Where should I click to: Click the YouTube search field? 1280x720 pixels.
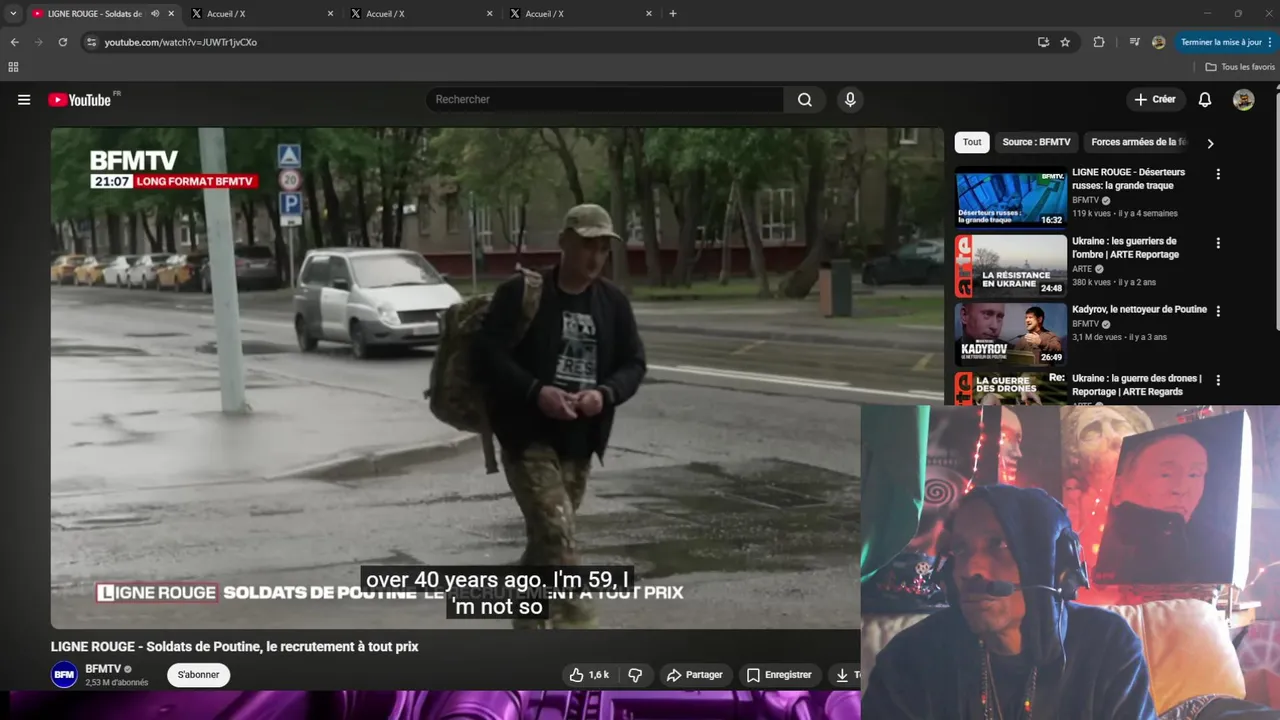(x=605, y=100)
